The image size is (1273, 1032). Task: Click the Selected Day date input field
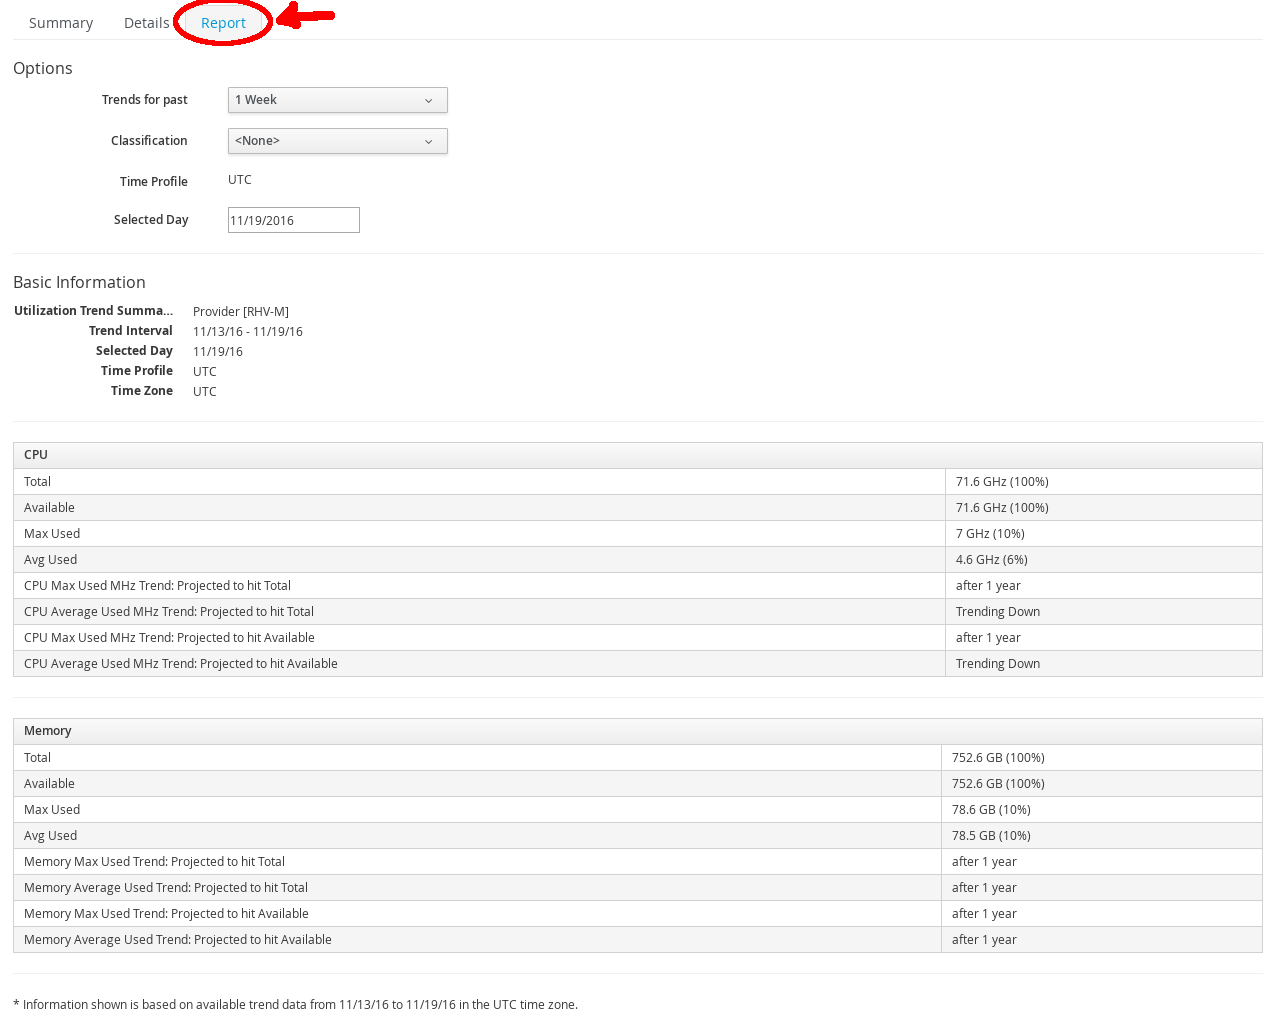(294, 220)
